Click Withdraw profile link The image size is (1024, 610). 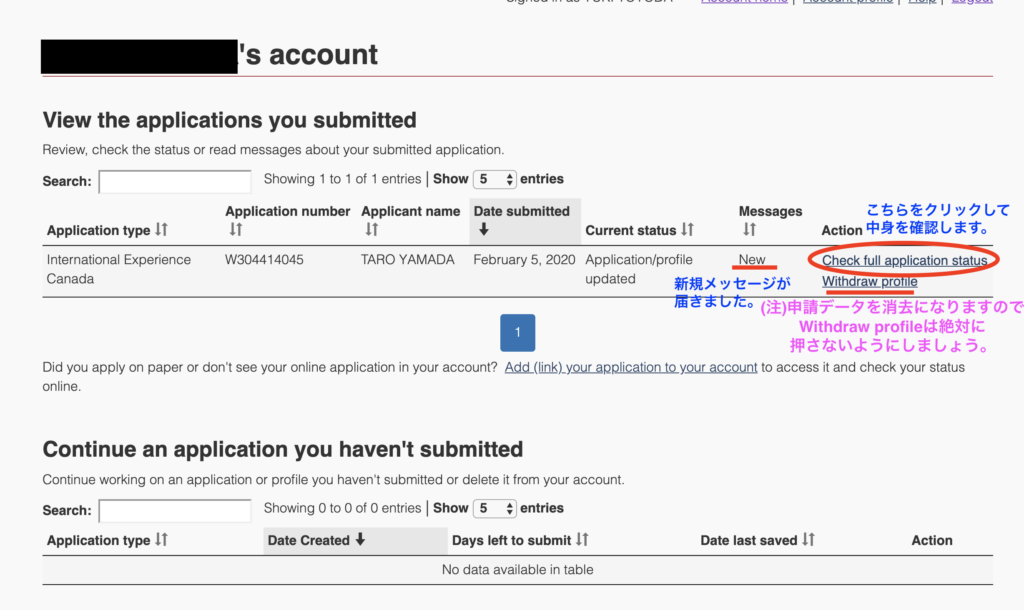click(x=869, y=281)
